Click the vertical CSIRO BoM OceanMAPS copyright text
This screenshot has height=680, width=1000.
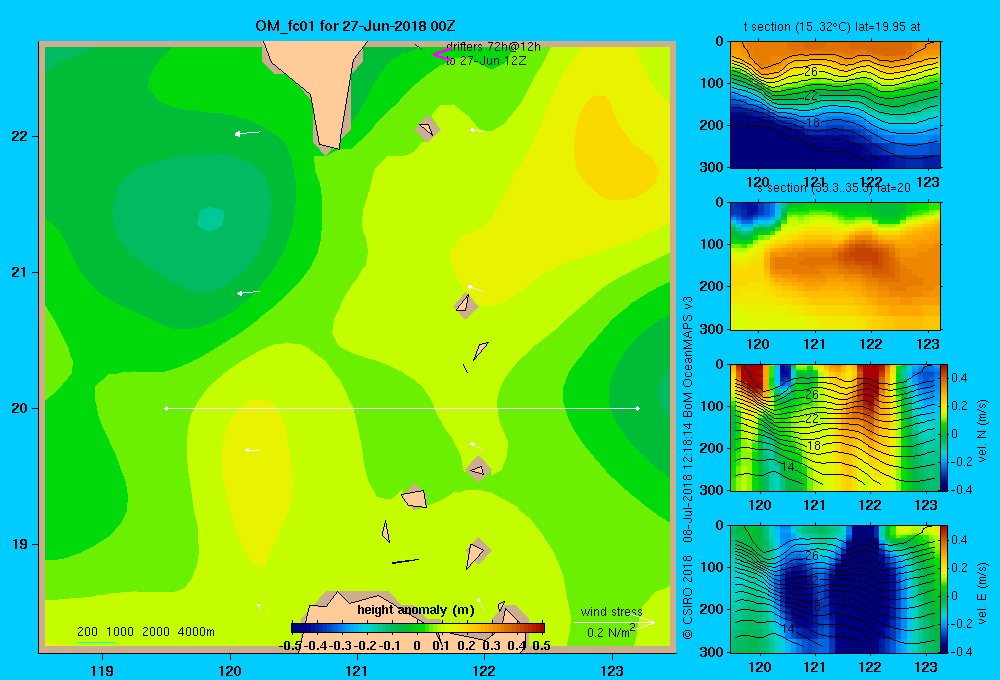pos(688,467)
